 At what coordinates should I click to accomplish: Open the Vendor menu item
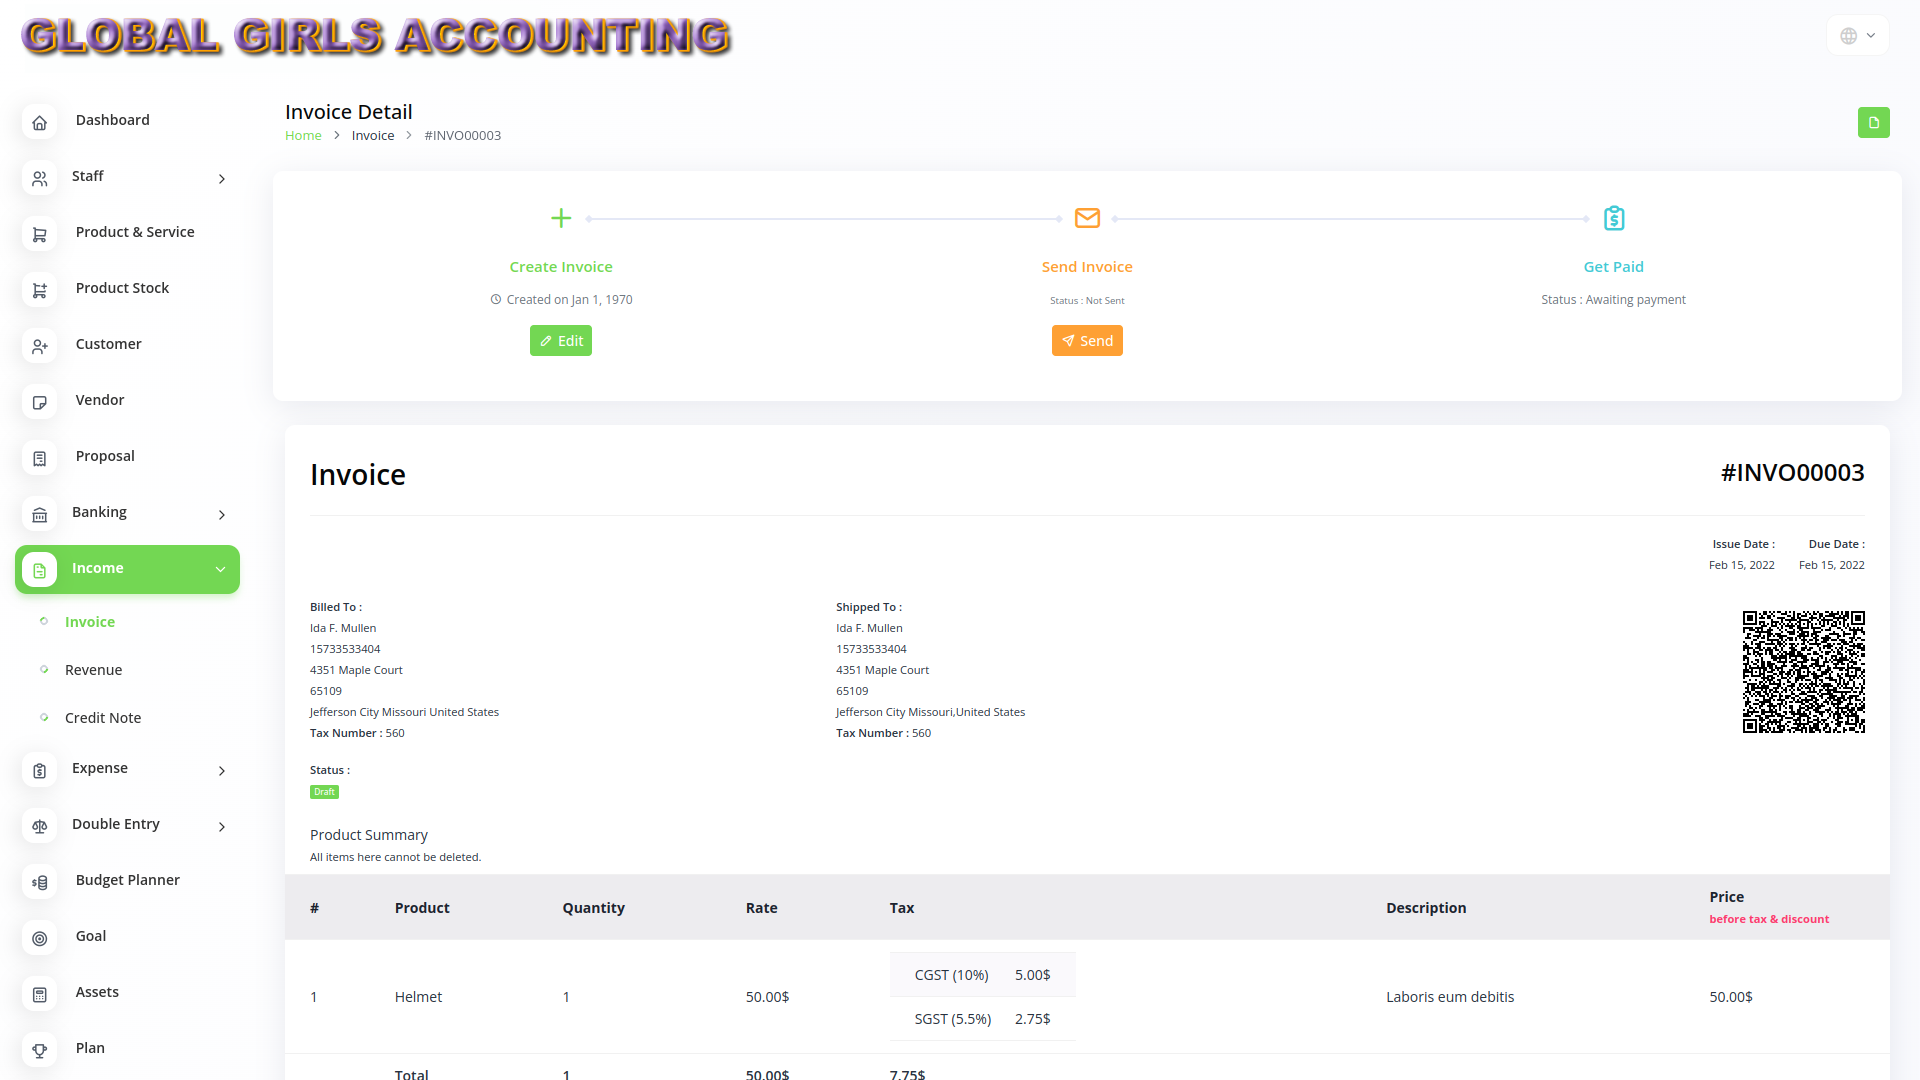click(100, 400)
